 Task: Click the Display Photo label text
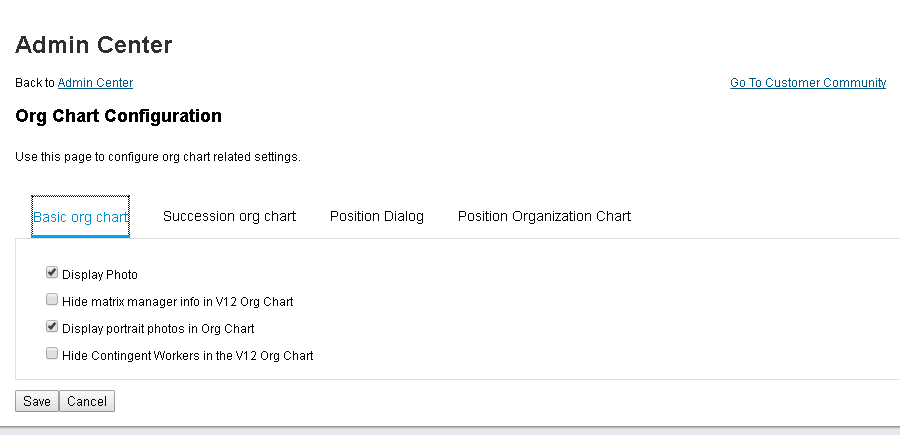pyautogui.click(x=100, y=275)
